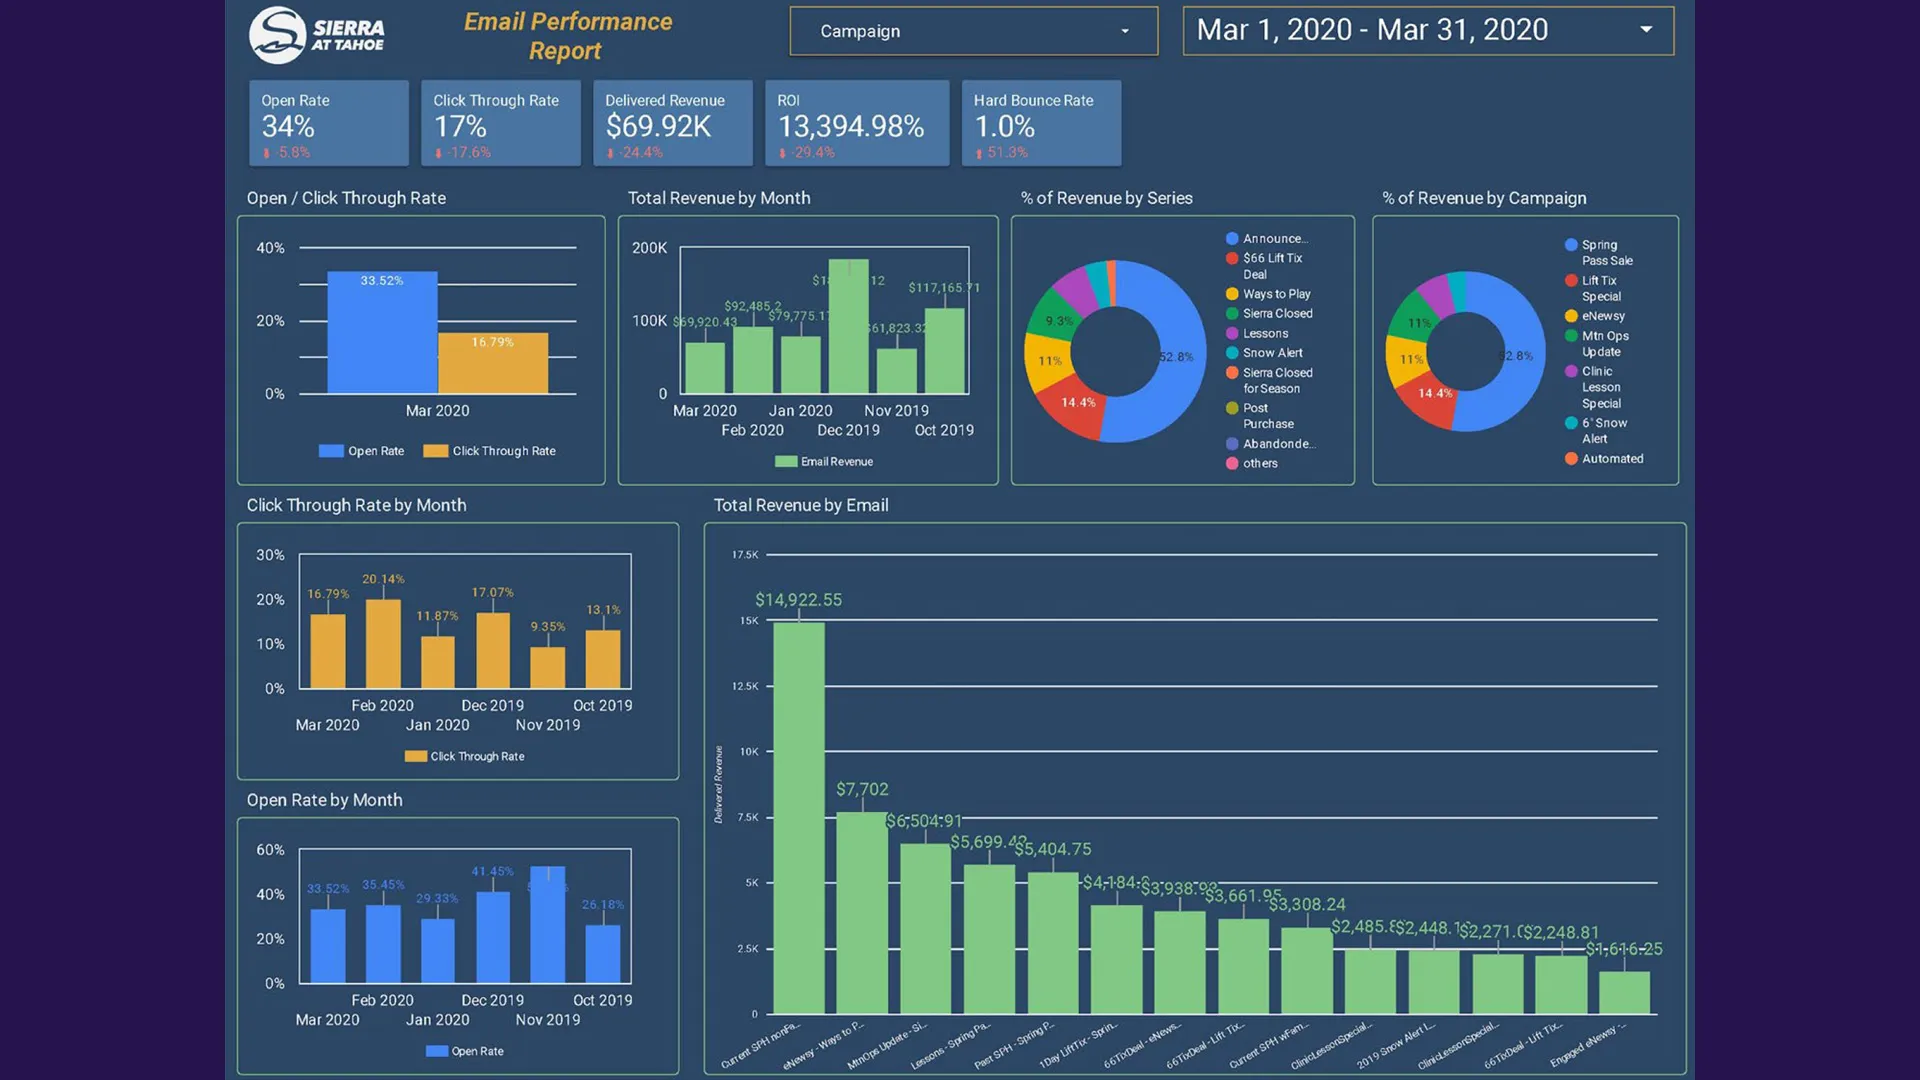Select the Sierra Closed legend entry
Image resolution: width=1920 pixels, height=1080 pixels.
pos(1269,314)
